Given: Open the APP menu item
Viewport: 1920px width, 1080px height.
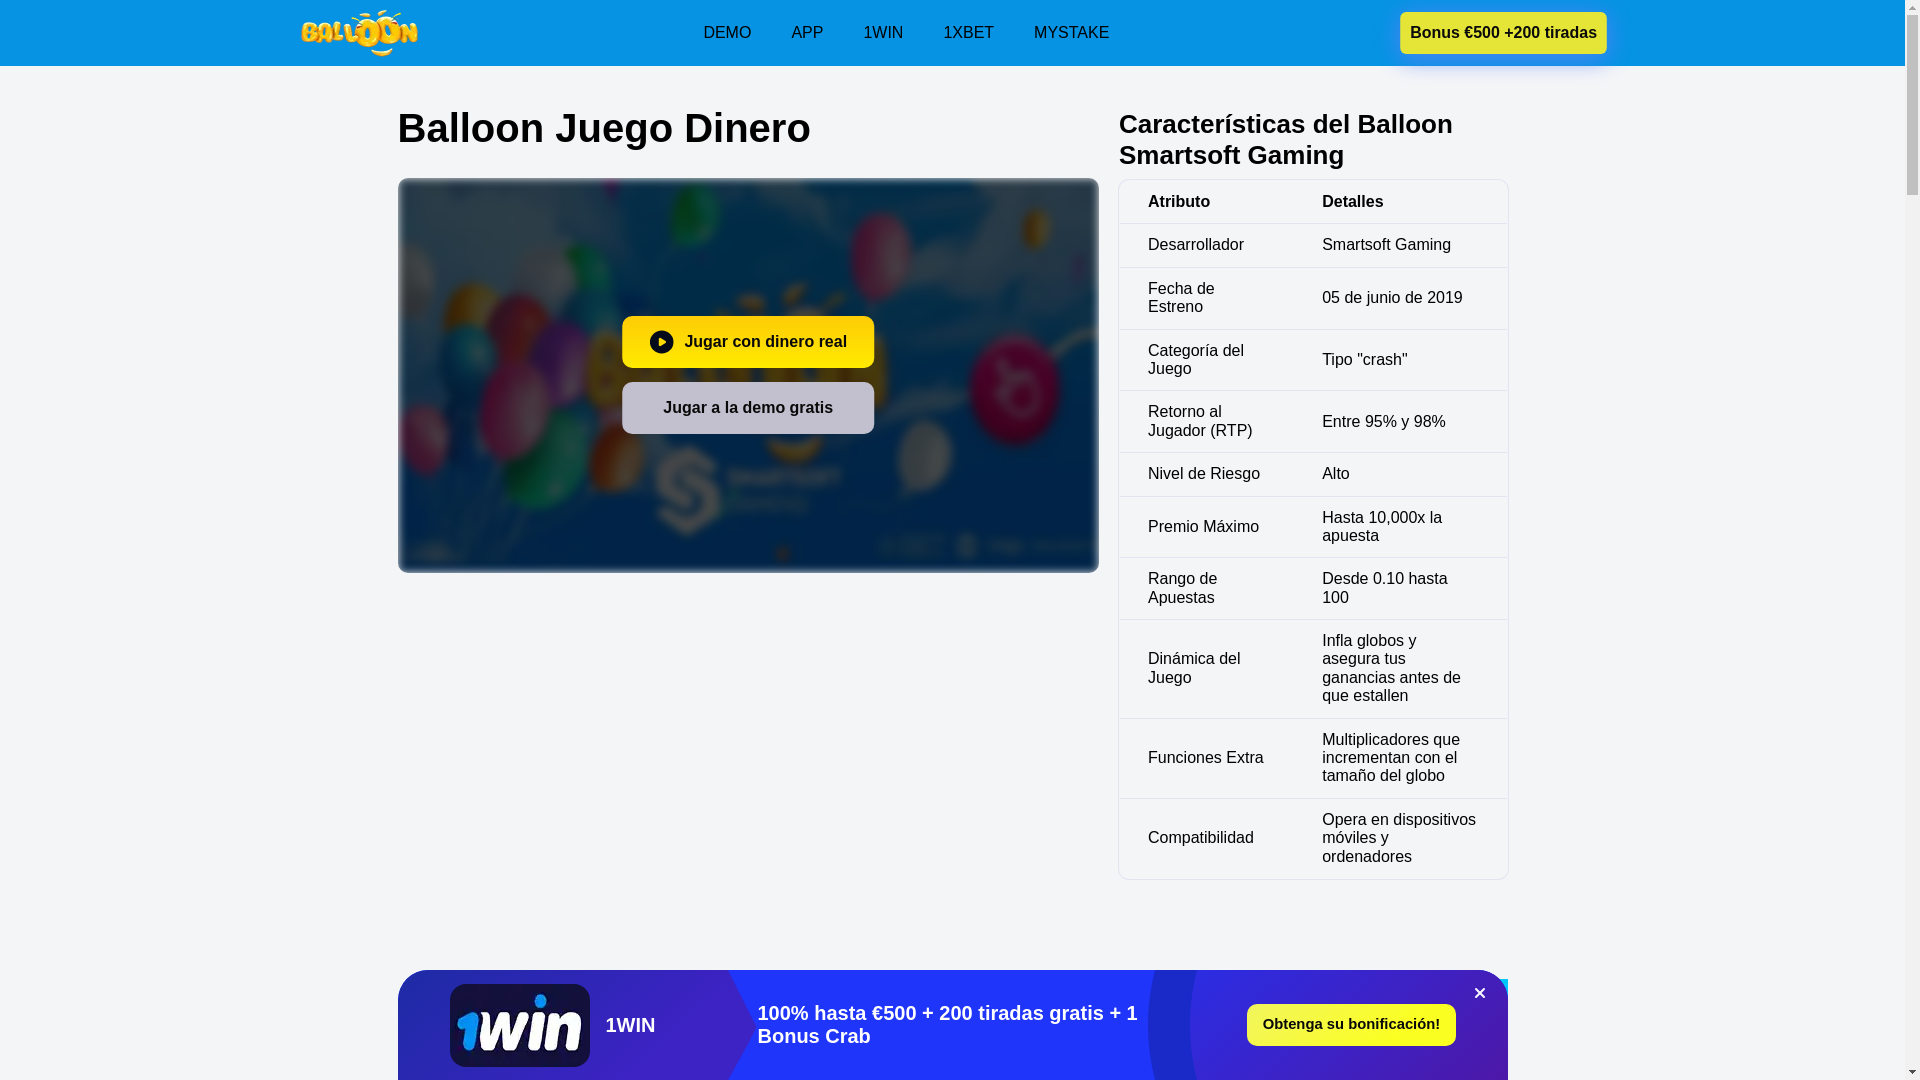Looking at the screenshot, I should (807, 33).
